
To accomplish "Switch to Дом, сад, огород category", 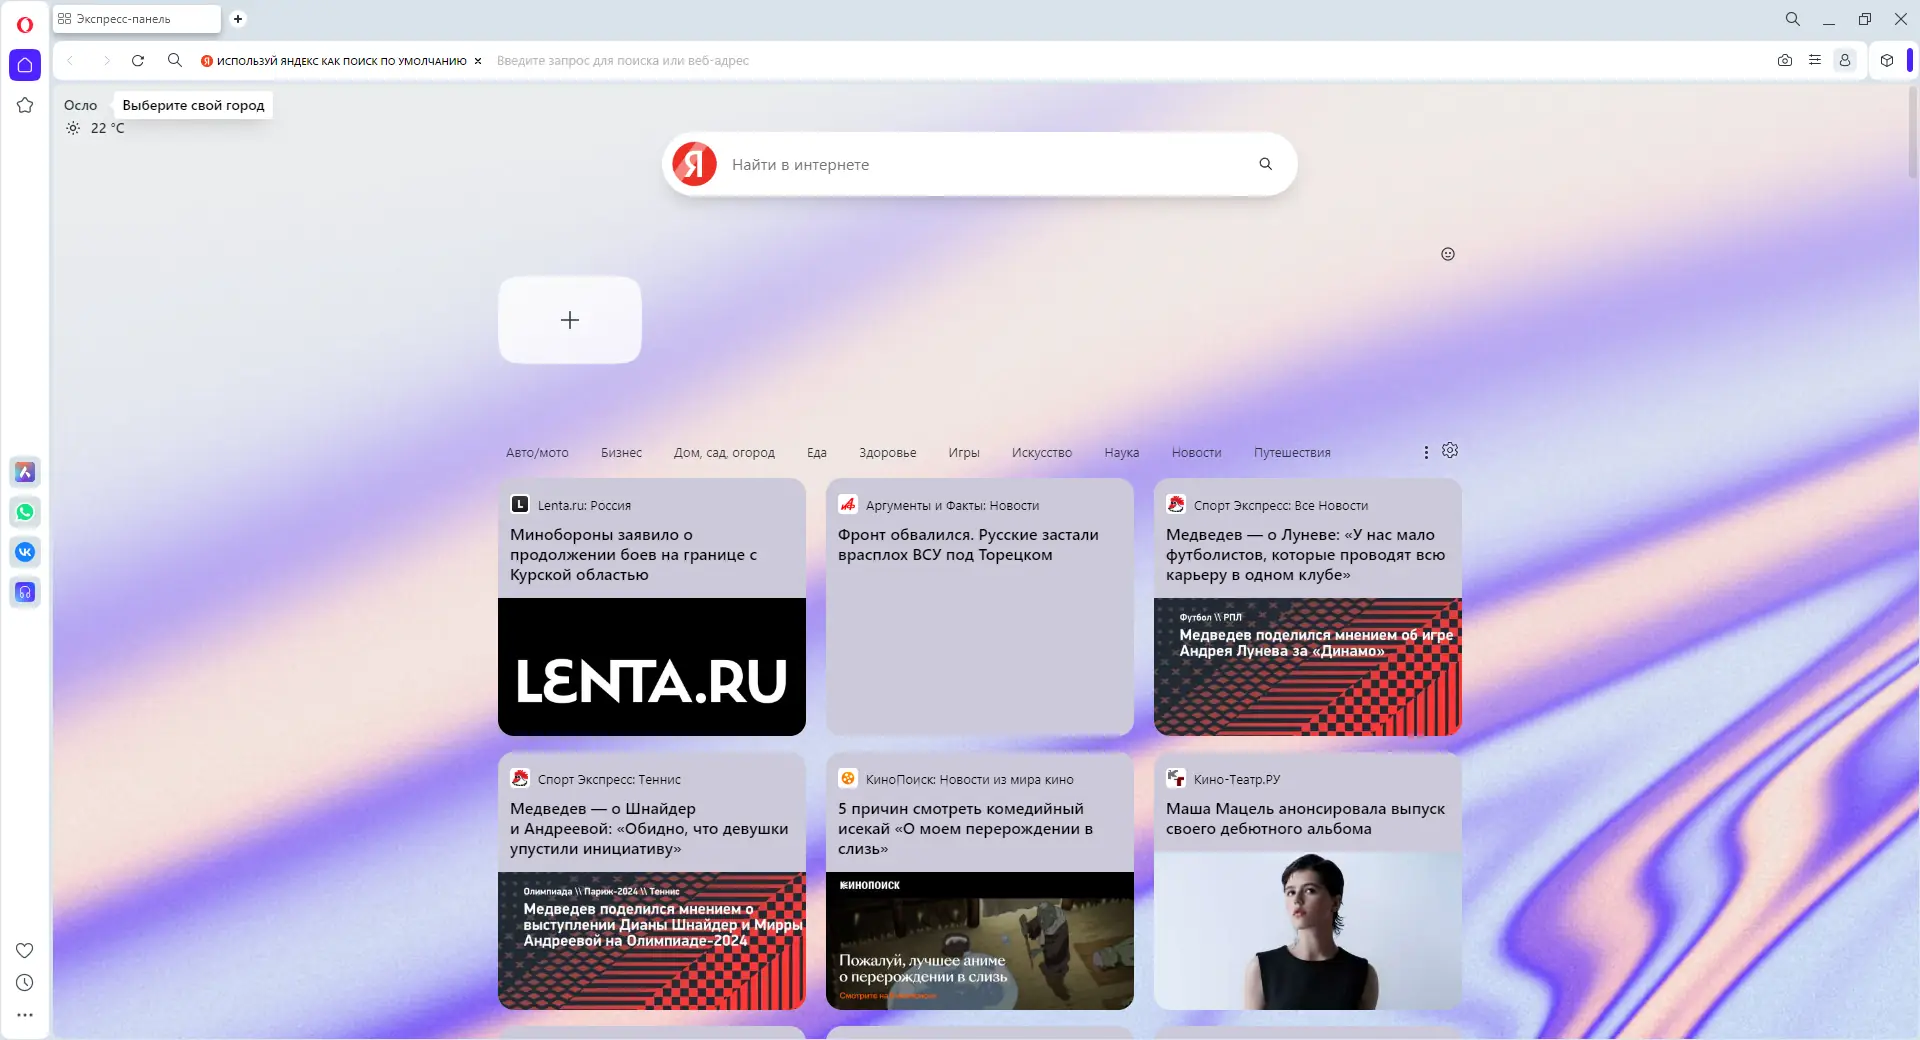I will (724, 453).
